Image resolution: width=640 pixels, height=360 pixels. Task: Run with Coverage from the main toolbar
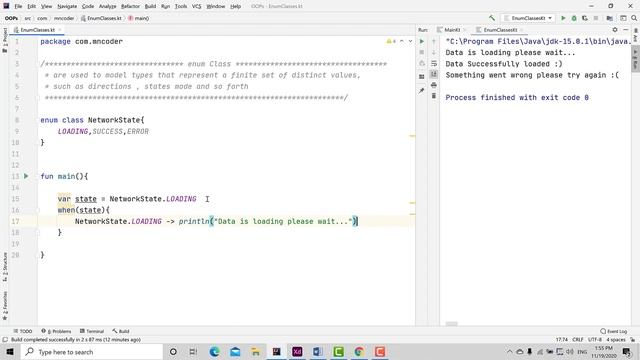tap(584, 18)
